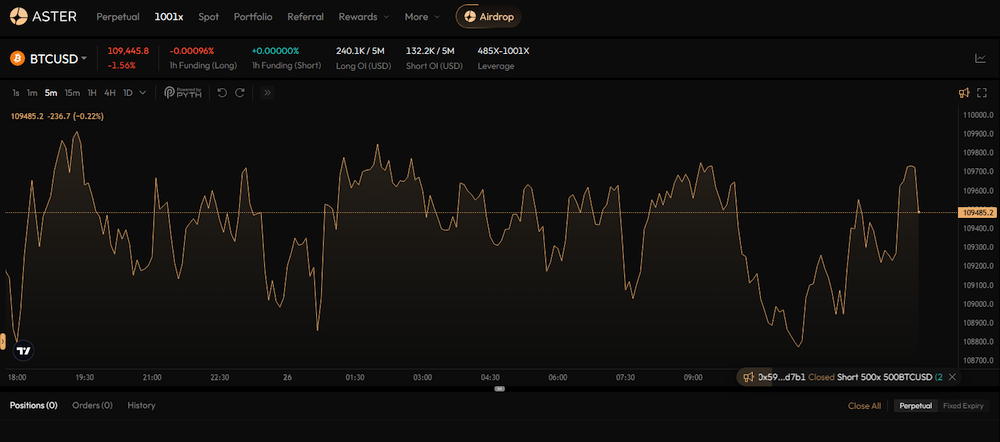1000x442 pixels.
Task: Redo chart action
Action: (240, 93)
